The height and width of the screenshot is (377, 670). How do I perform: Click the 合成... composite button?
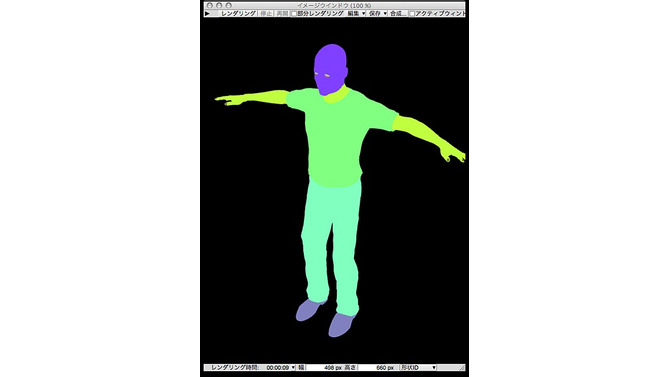pyautogui.click(x=398, y=14)
